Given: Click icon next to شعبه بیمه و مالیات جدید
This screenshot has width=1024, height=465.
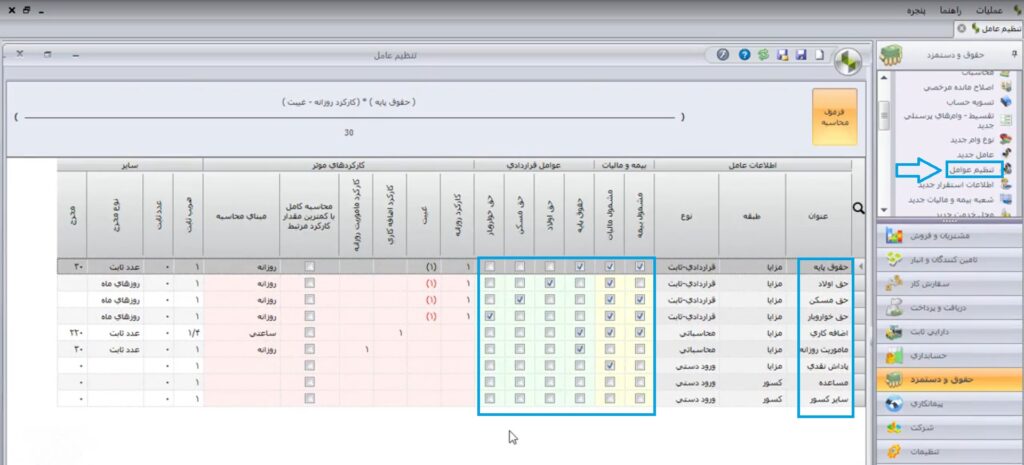Looking at the screenshot, I should 1006,199.
